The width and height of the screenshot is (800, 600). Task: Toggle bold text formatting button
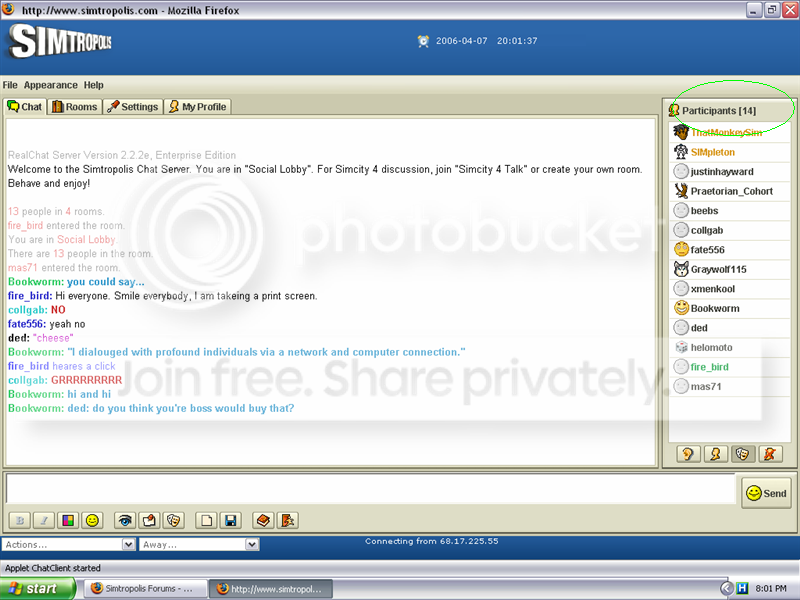pyautogui.click(x=20, y=520)
